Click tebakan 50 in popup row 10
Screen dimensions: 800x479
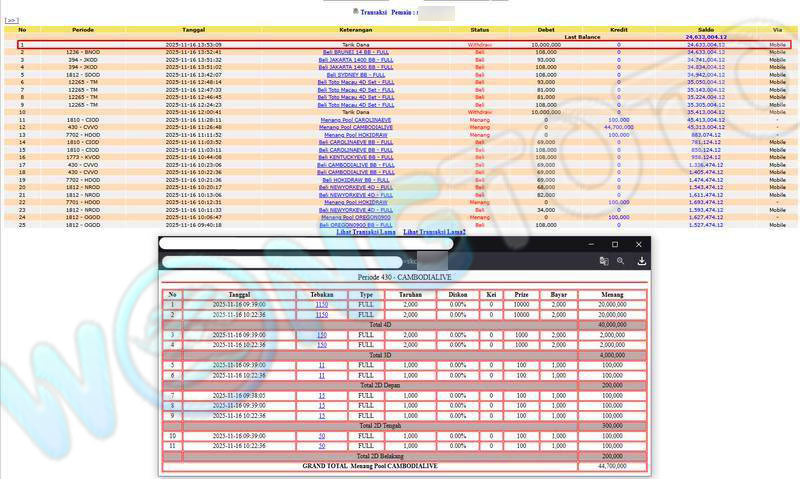click(322, 436)
